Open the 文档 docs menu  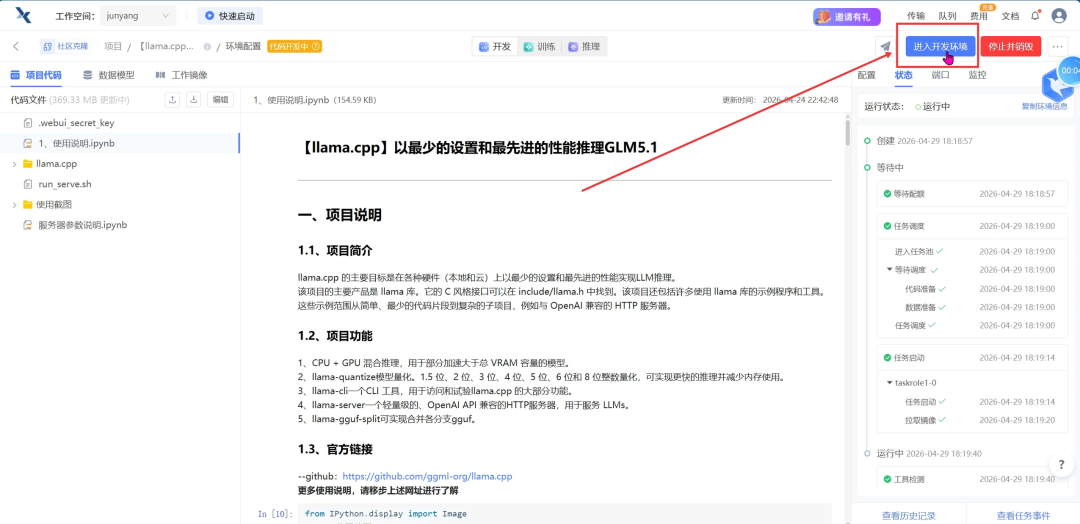[1010, 16]
